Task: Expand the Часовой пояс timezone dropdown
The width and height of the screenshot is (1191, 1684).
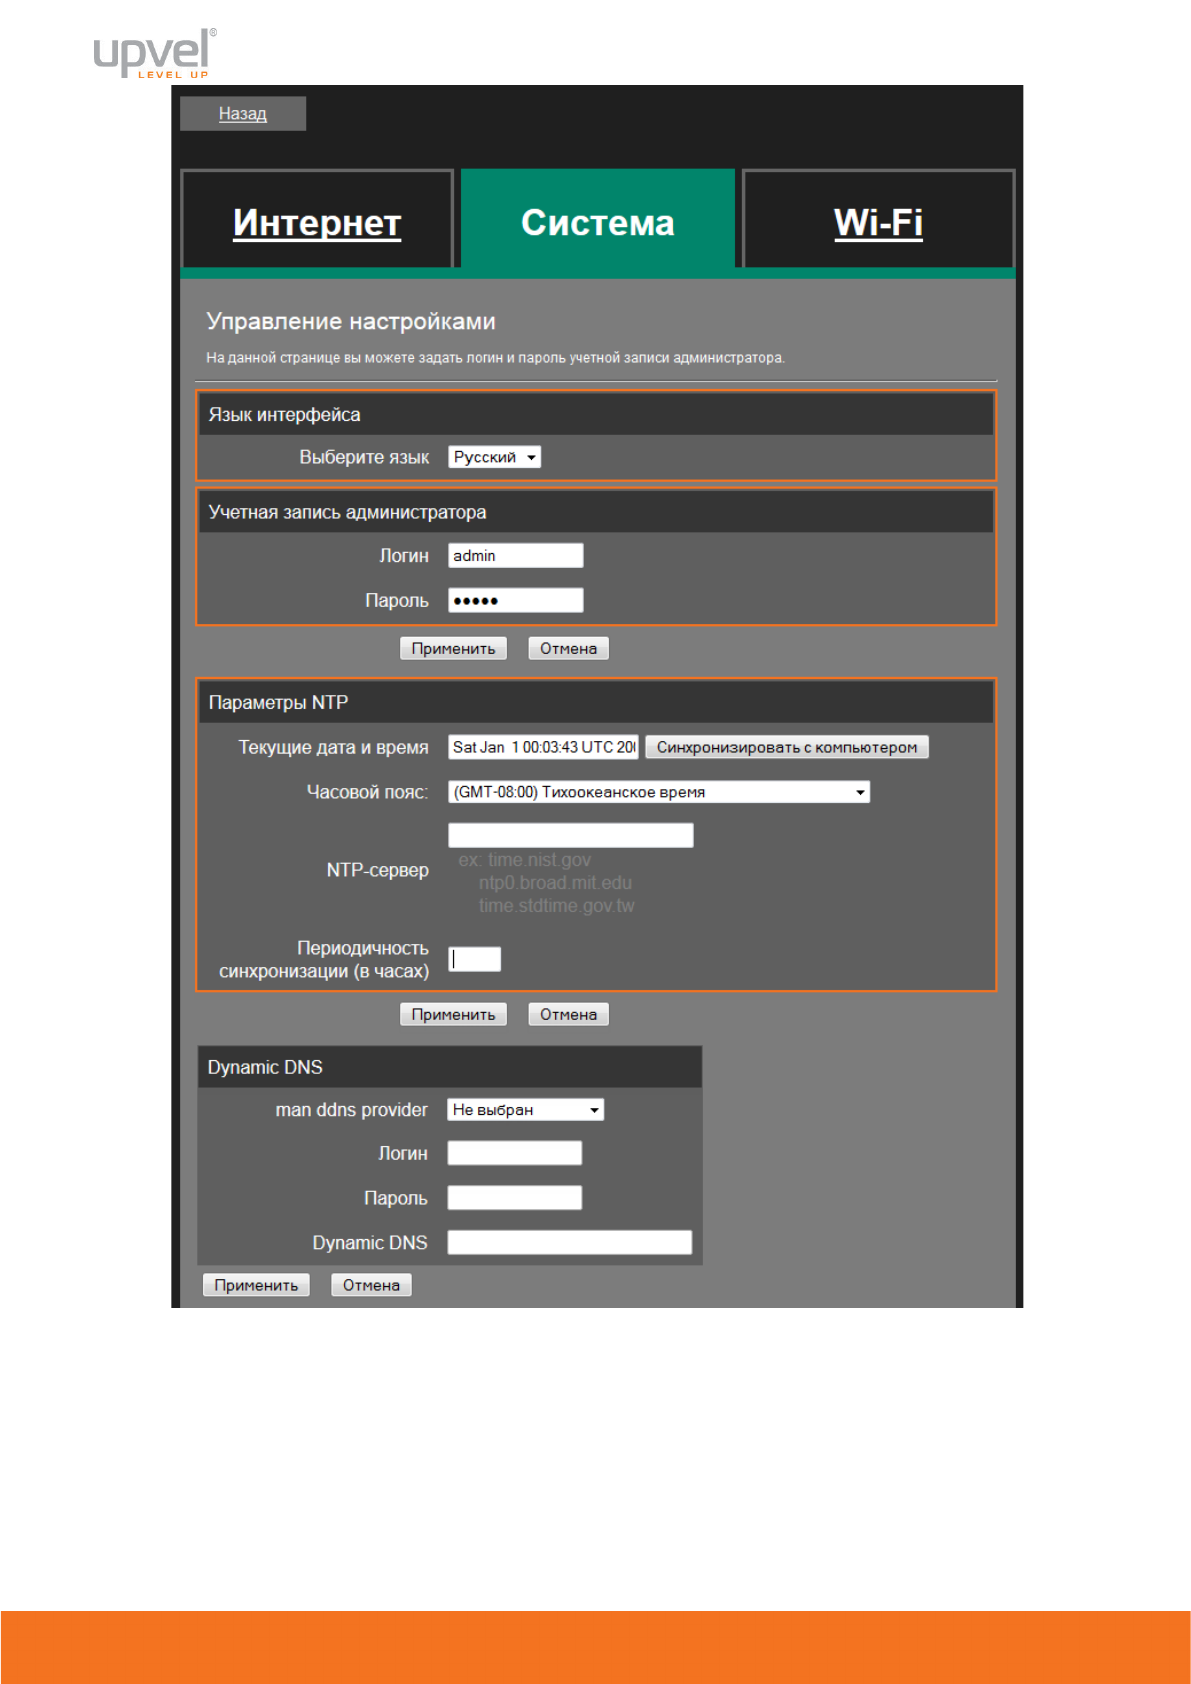Action: click(658, 792)
